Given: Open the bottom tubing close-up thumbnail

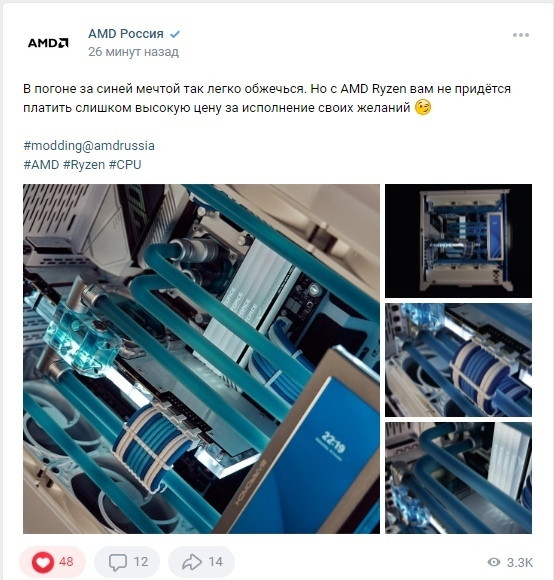Looking at the screenshot, I should point(458,478).
